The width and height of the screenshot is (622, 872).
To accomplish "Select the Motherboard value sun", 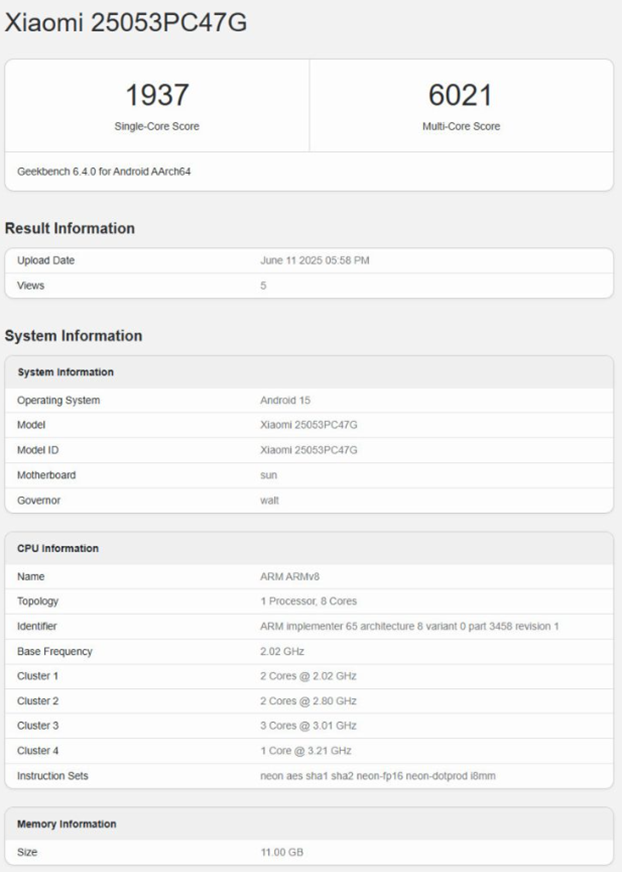I will click(269, 475).
